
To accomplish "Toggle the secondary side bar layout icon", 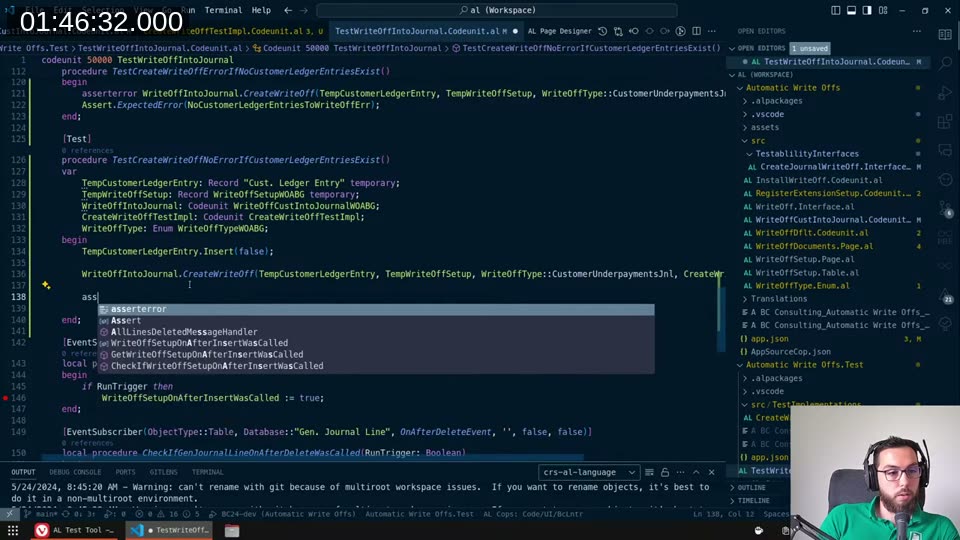I will click(x=867, y=10).
